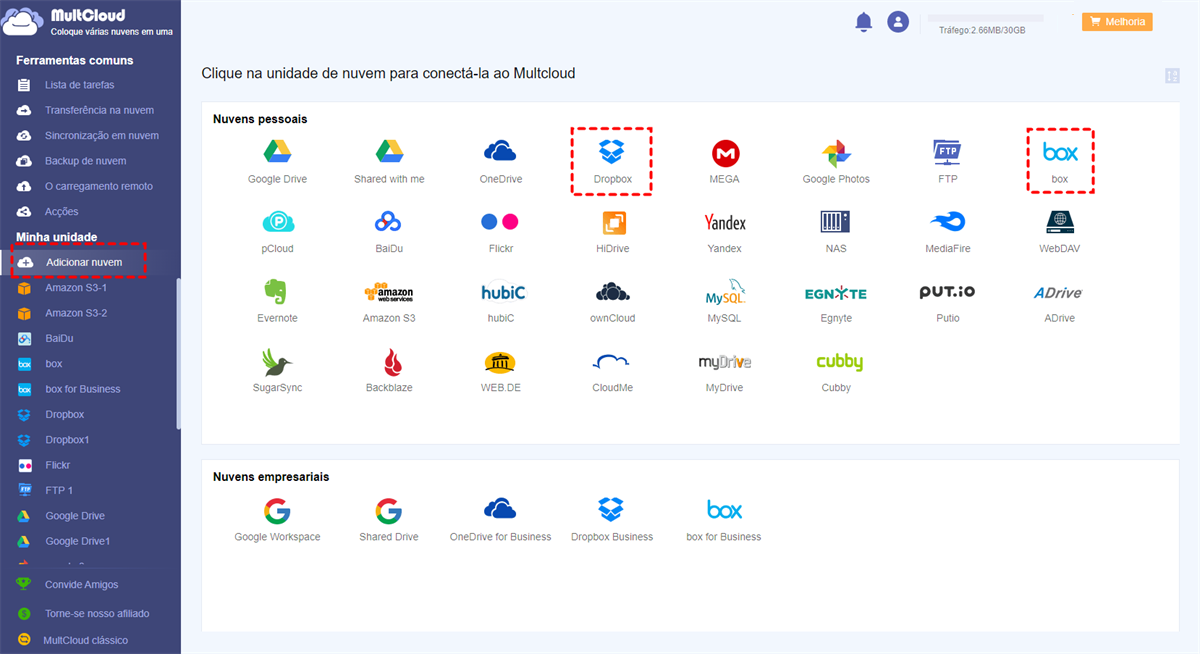Open the user account avatar

[898, 22]
